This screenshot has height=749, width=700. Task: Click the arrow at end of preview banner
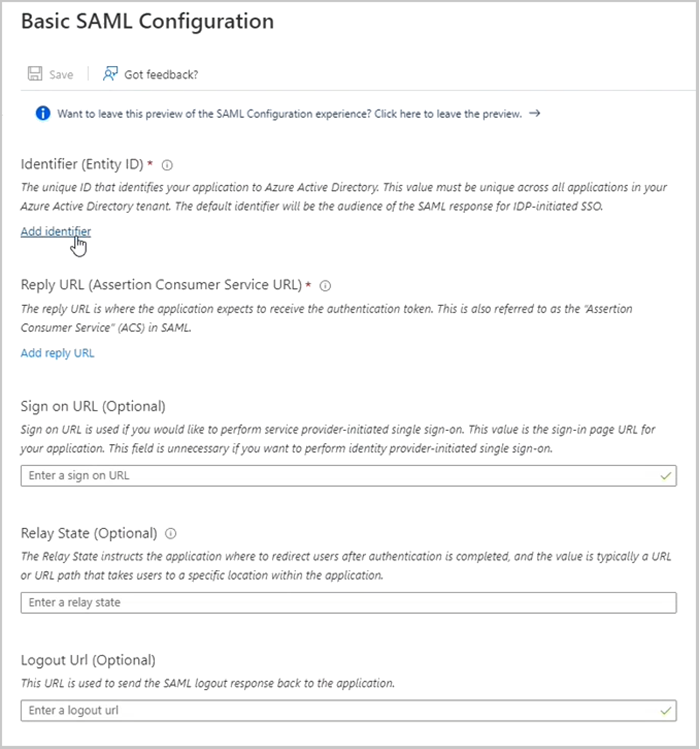pyautogui.click(x=535, y=114)
